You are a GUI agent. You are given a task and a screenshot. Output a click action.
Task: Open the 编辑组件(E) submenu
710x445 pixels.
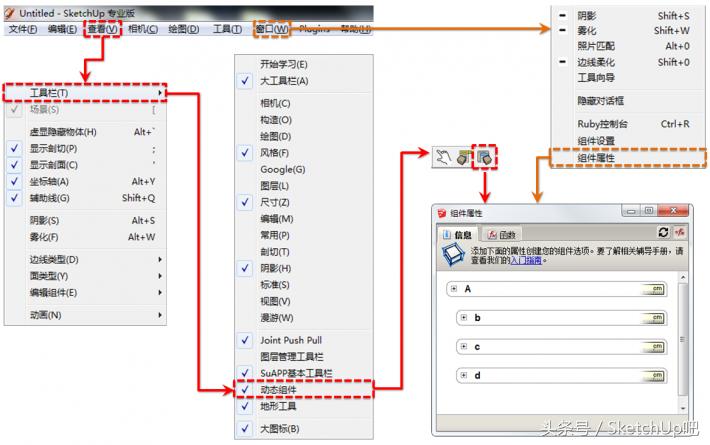85,292
